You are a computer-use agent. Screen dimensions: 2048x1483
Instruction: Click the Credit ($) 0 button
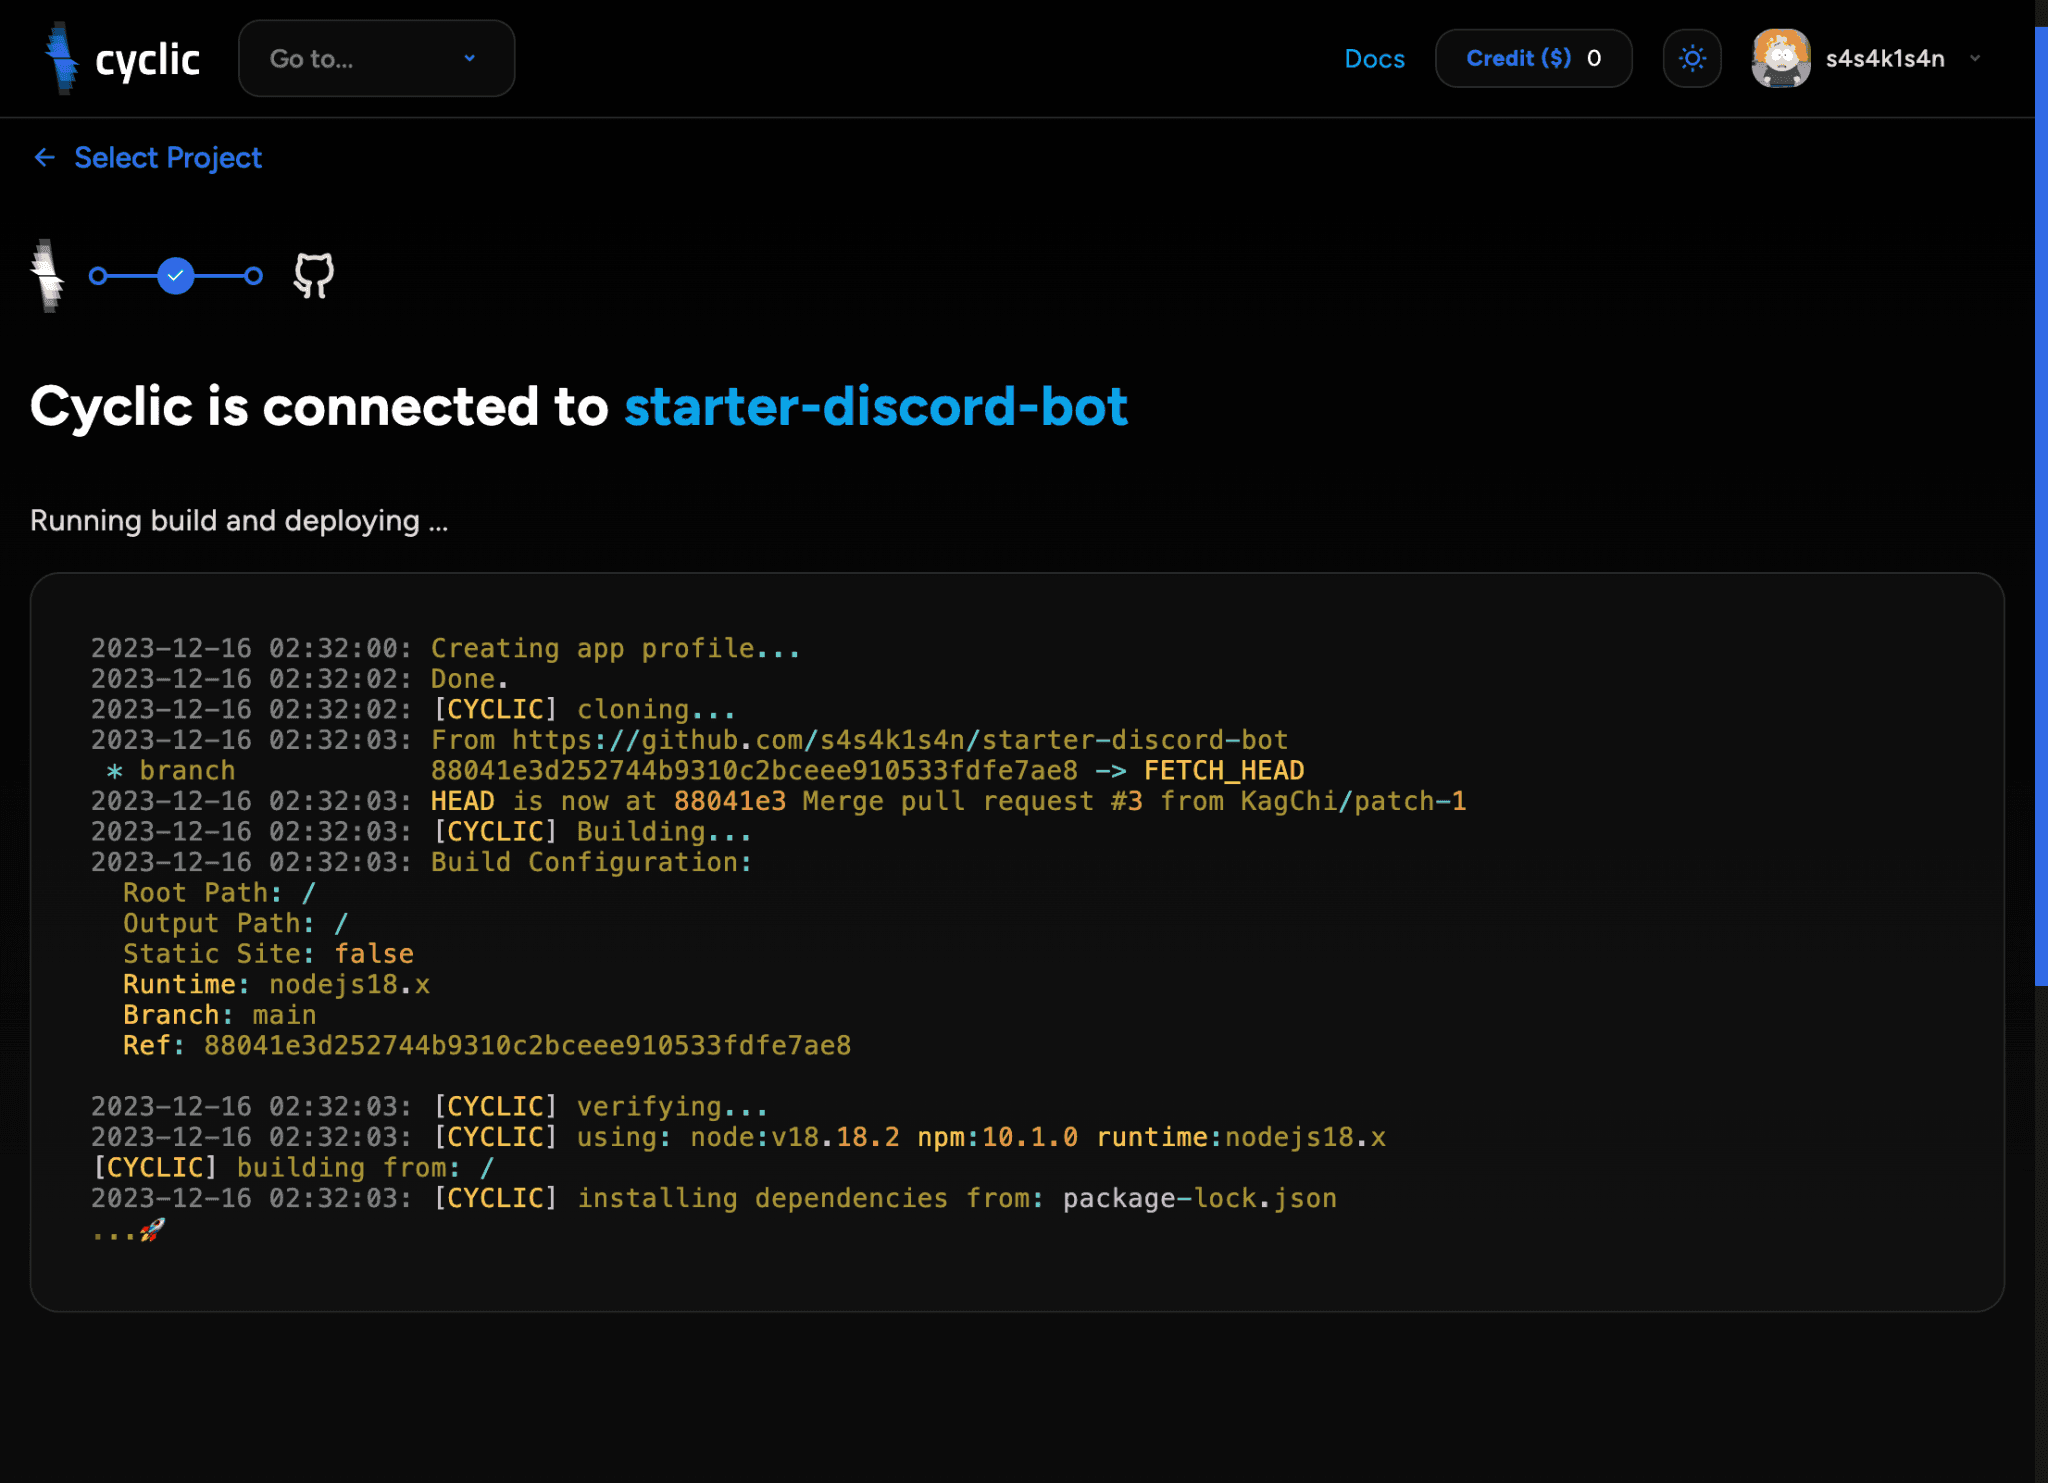(x=1533, y=58)
